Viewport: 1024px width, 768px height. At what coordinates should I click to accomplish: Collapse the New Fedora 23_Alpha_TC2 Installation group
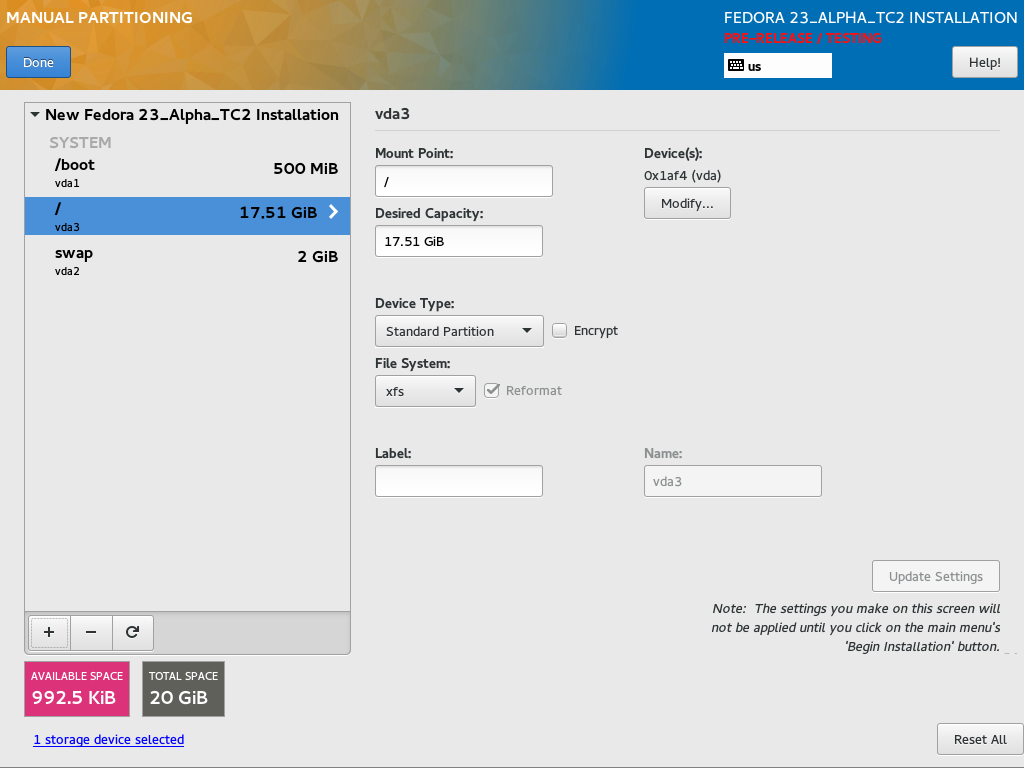35,114
